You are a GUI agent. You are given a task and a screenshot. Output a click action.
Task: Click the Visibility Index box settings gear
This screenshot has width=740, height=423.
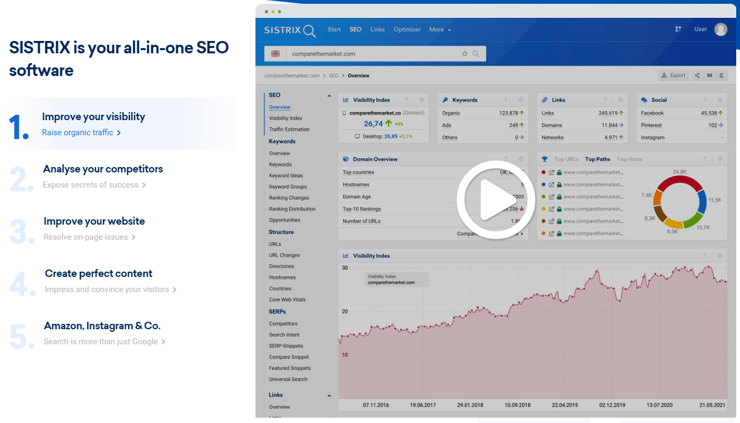[421, 100]
